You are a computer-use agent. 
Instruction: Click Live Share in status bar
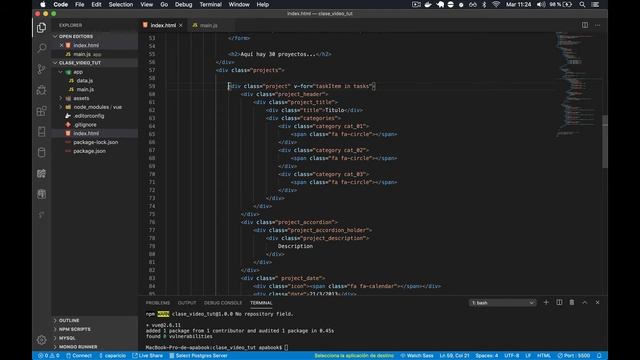coord(147,356)
